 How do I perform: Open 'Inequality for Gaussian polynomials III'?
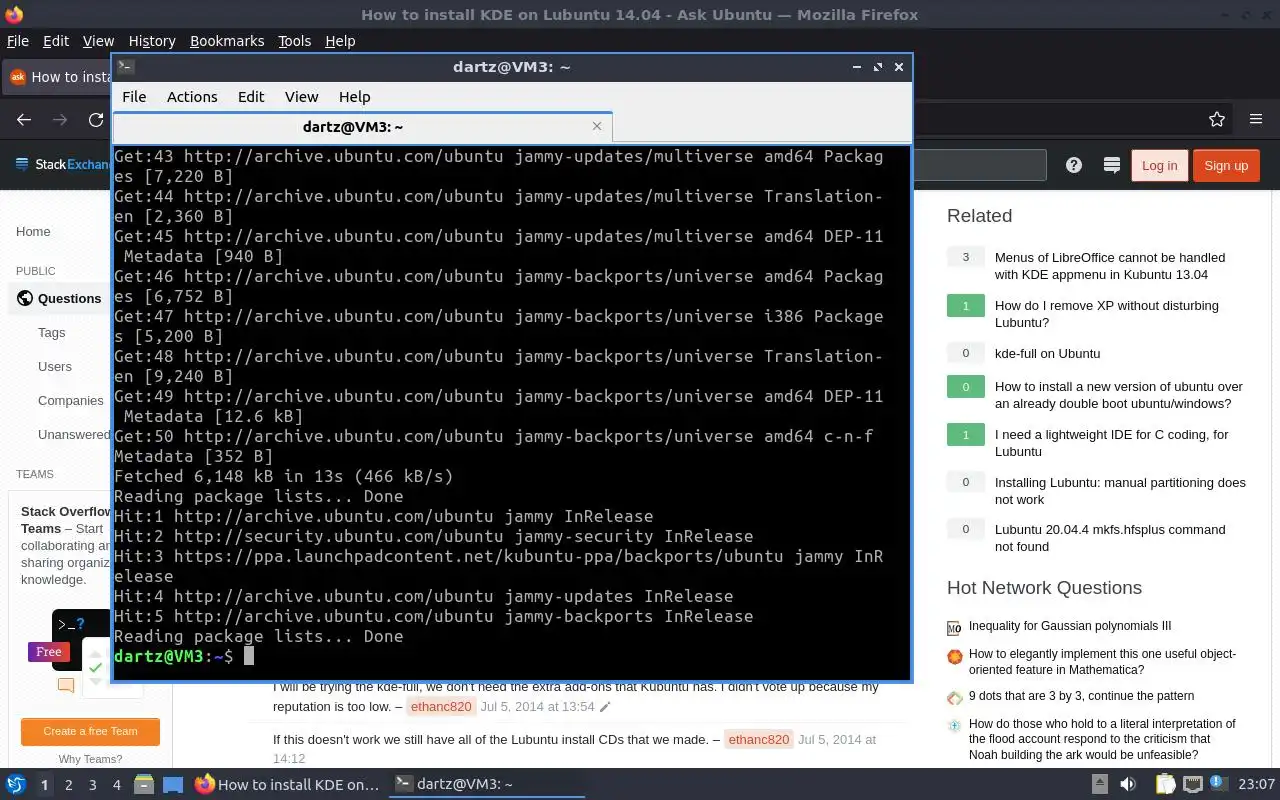pos(1070,626)
